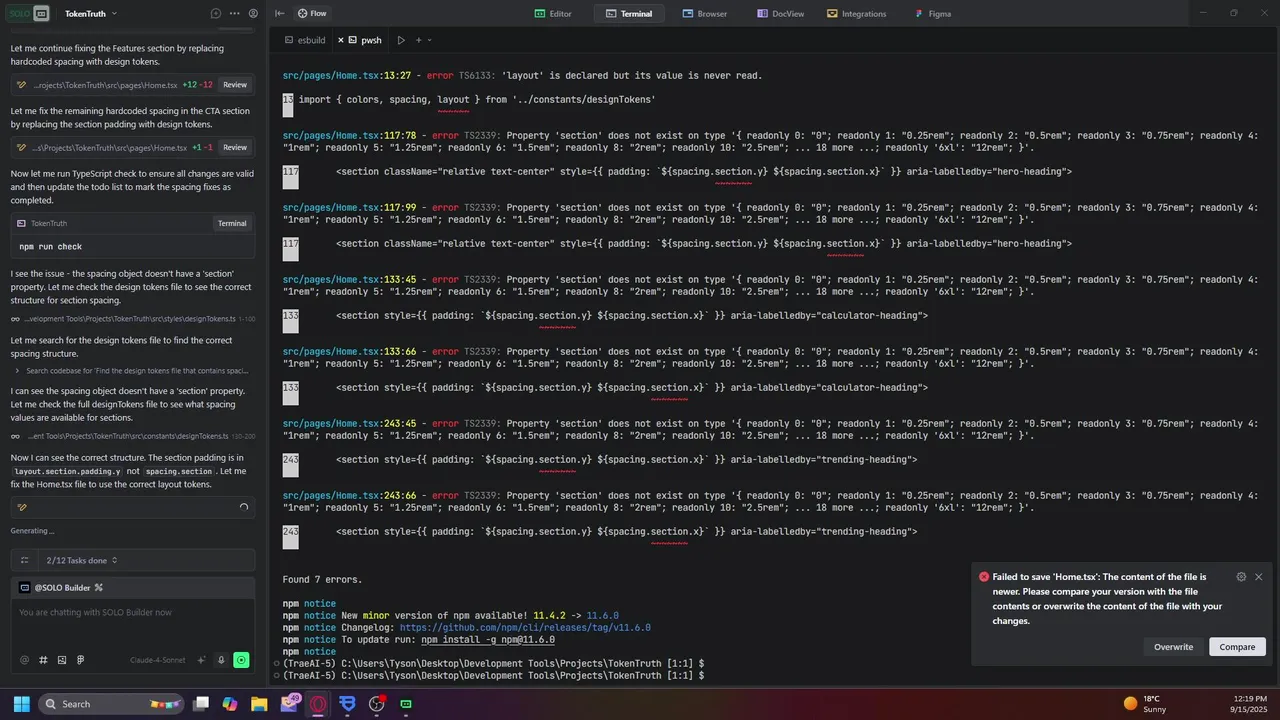1280x720 pixels.
Task: Click the src/pages/Home.tsx:117:78 error path
Action: point(349,136)
